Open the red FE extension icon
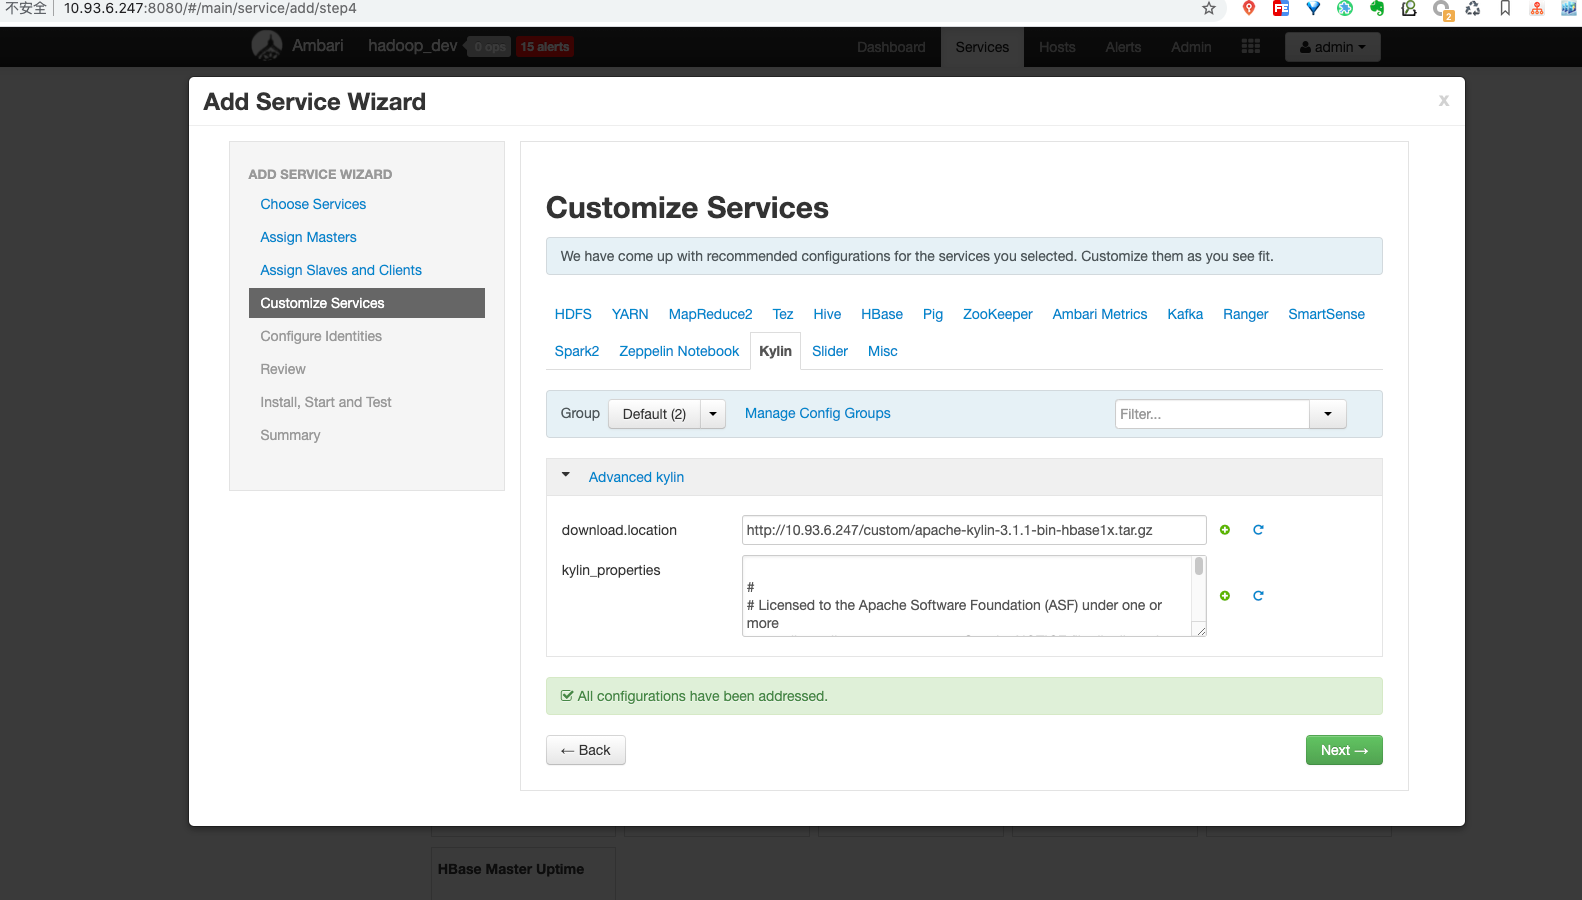The height and width of the screenshot is (900, 1582). coord(1281,9)
